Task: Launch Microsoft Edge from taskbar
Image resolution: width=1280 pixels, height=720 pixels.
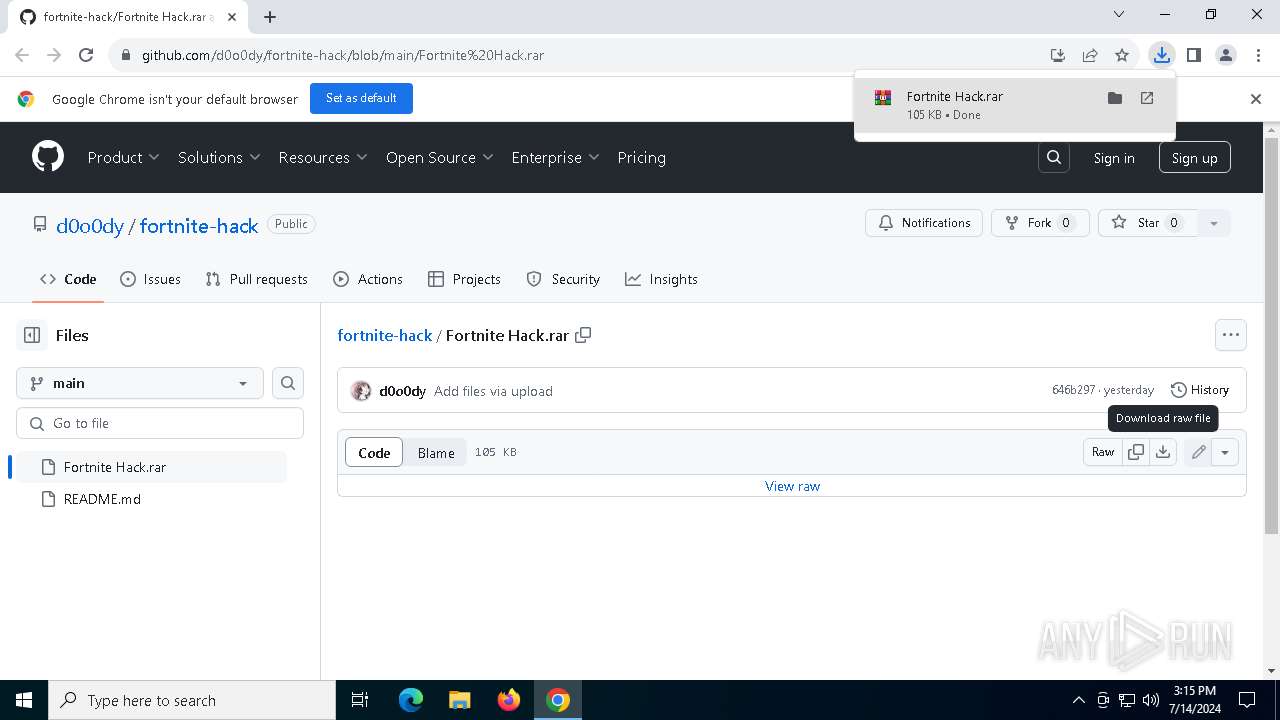Action: (411, 700)
